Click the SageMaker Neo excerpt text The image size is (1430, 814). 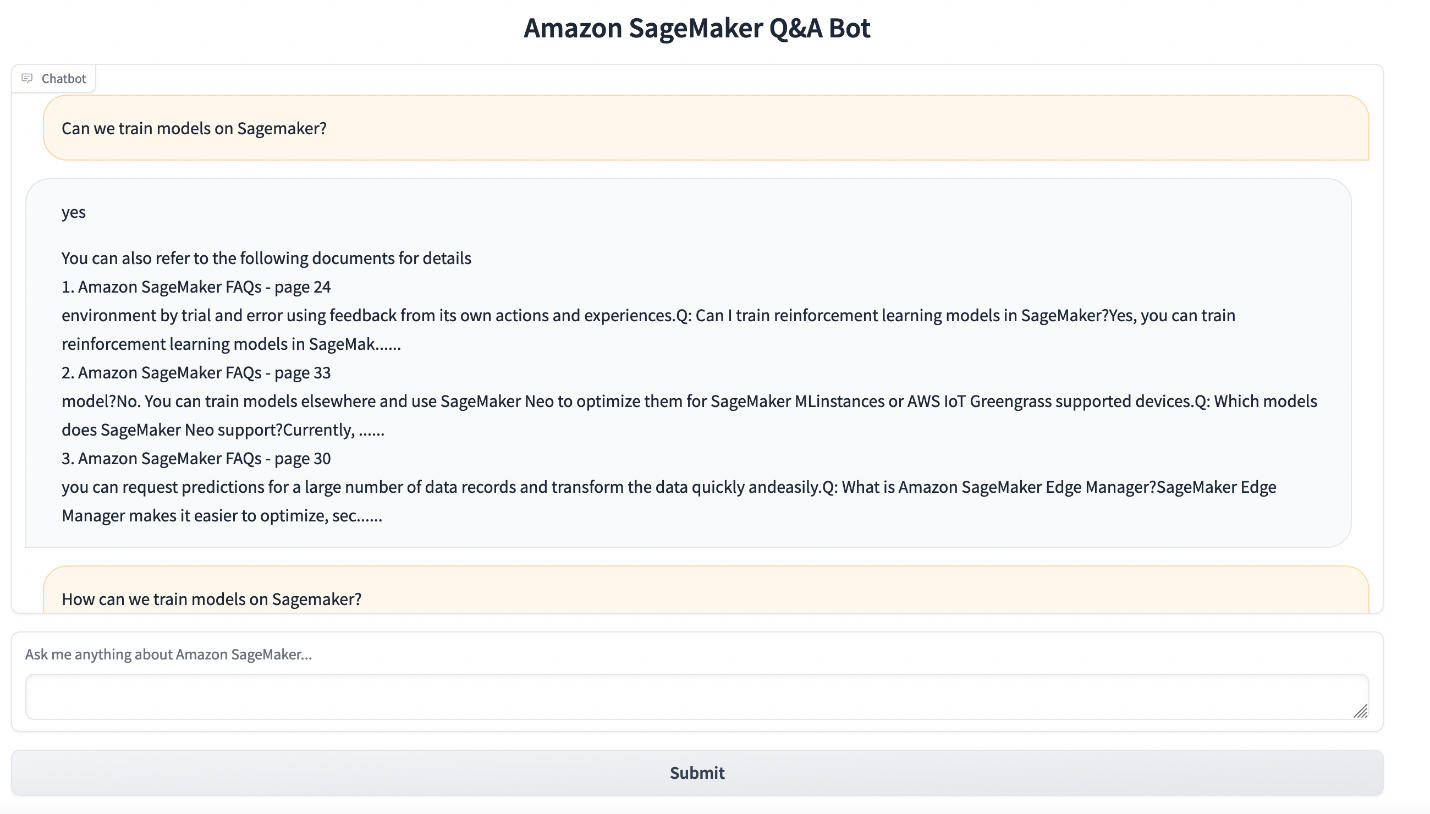point(688,400)
